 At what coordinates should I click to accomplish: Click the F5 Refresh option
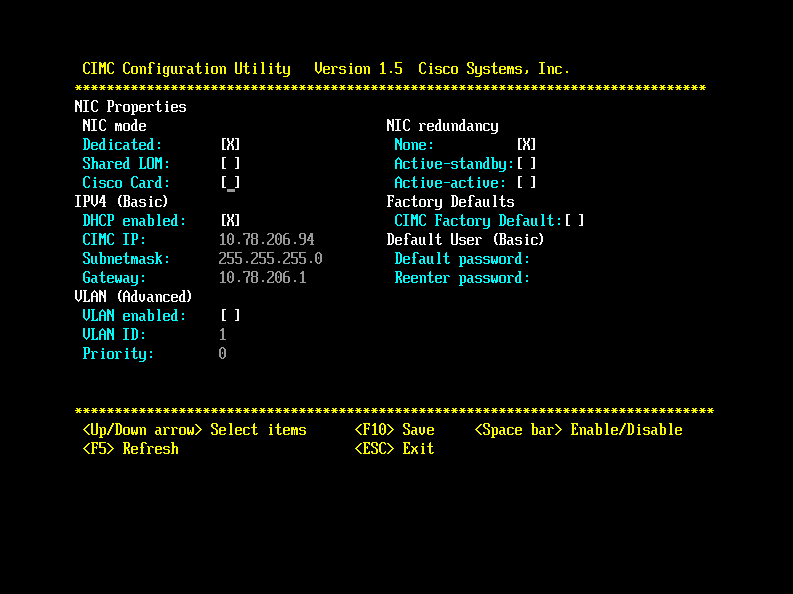tap(130, 448)
